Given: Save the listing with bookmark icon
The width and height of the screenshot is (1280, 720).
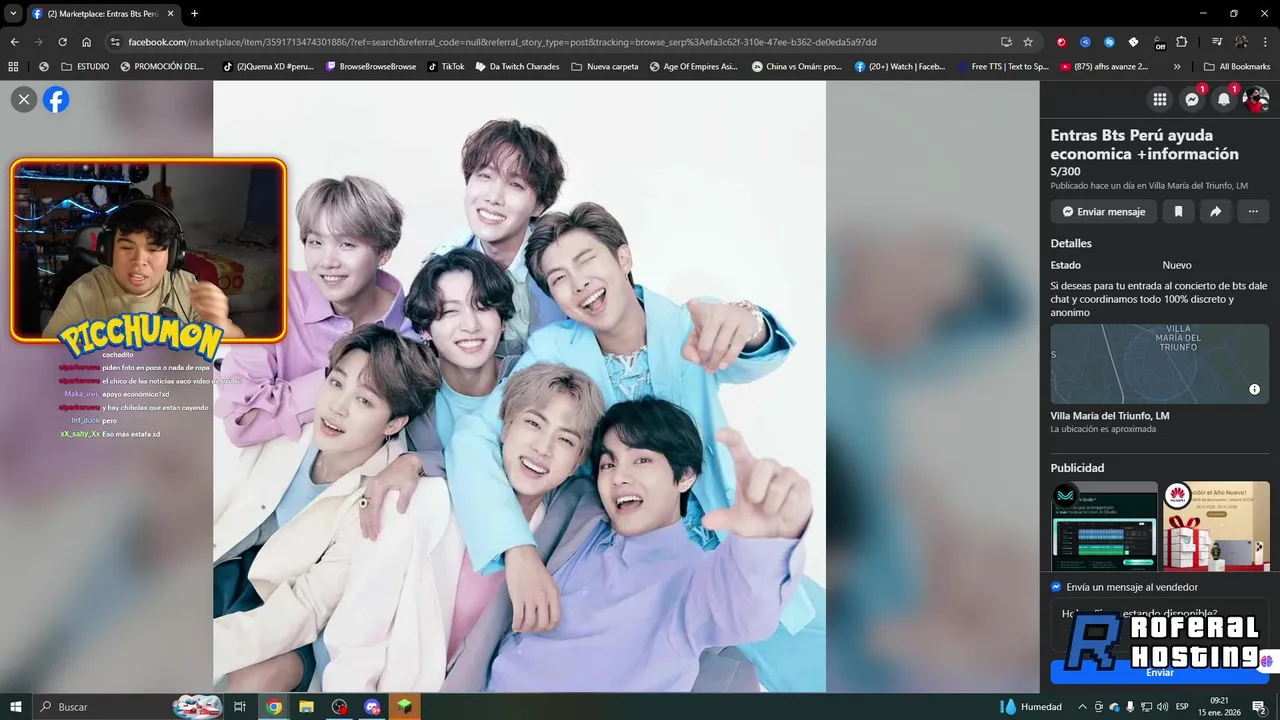Looking at the screenshot, I should point(1178,212).
